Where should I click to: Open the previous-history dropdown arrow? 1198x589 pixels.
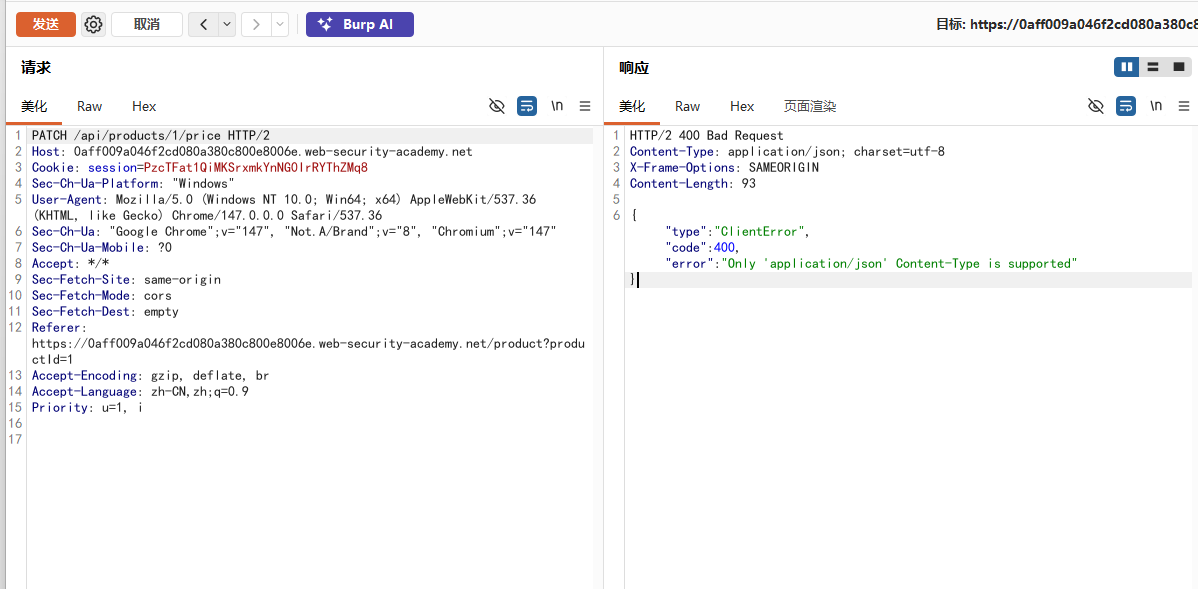click(227, 24)
